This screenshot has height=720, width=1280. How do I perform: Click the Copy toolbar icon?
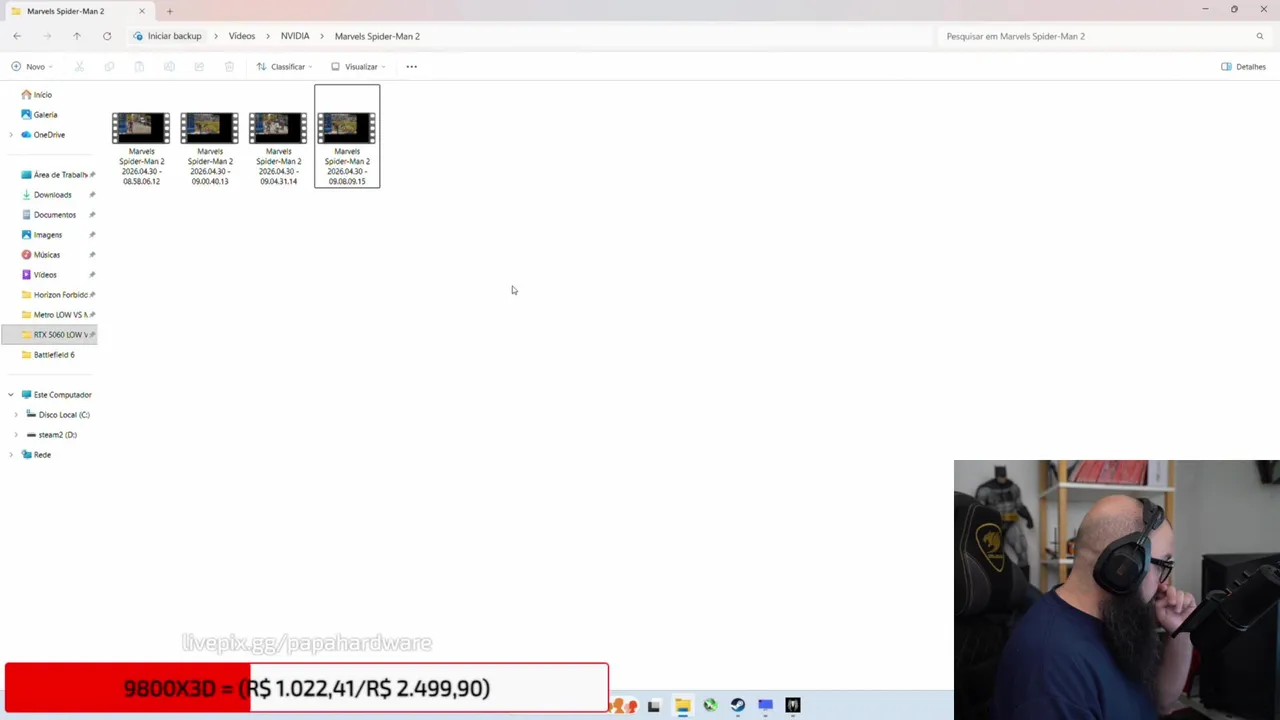coord(109,67)
